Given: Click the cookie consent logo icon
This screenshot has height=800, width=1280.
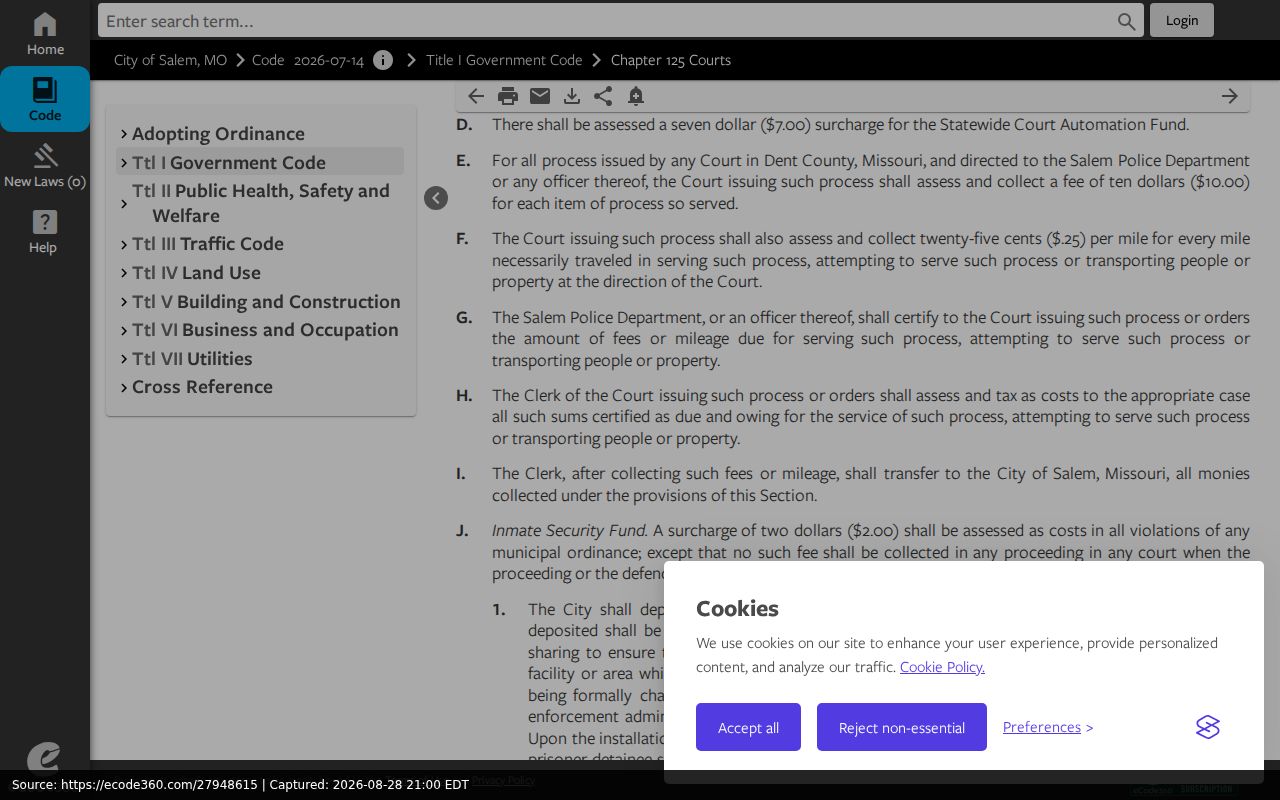Looking at the screenshot, I should click(1208, 727).
